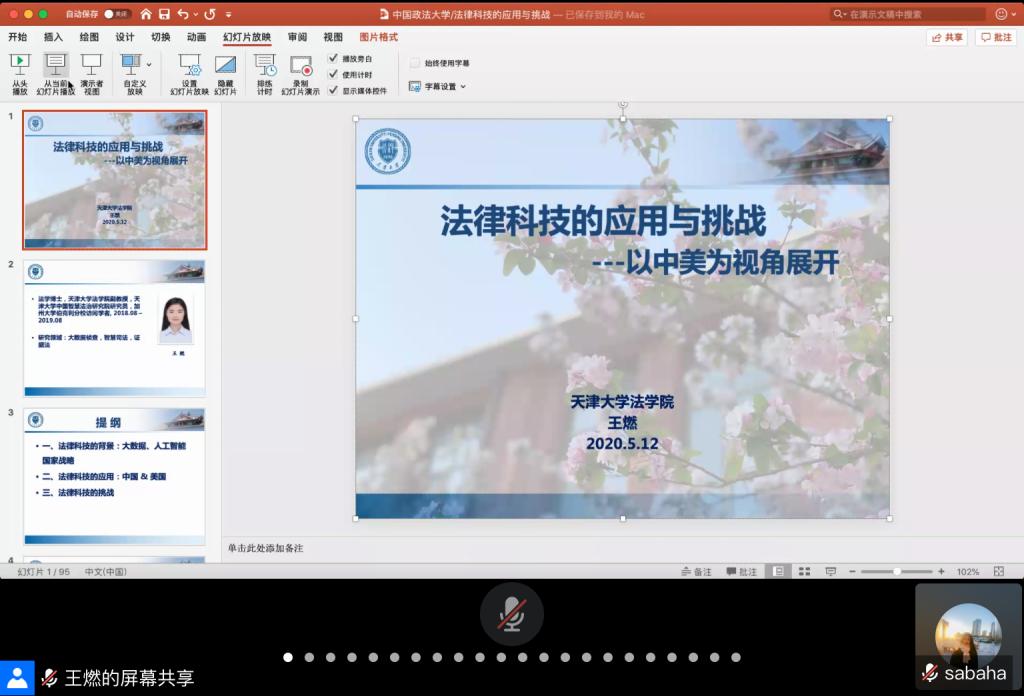Click the notes area 单击此处添加备注
1024x696 pixels.
click(x=265, y=548)
